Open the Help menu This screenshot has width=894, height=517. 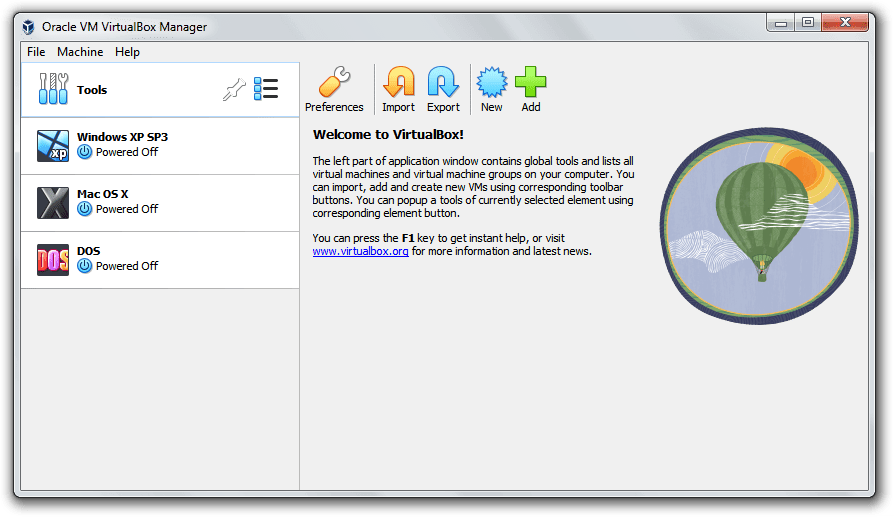(127, 52)
